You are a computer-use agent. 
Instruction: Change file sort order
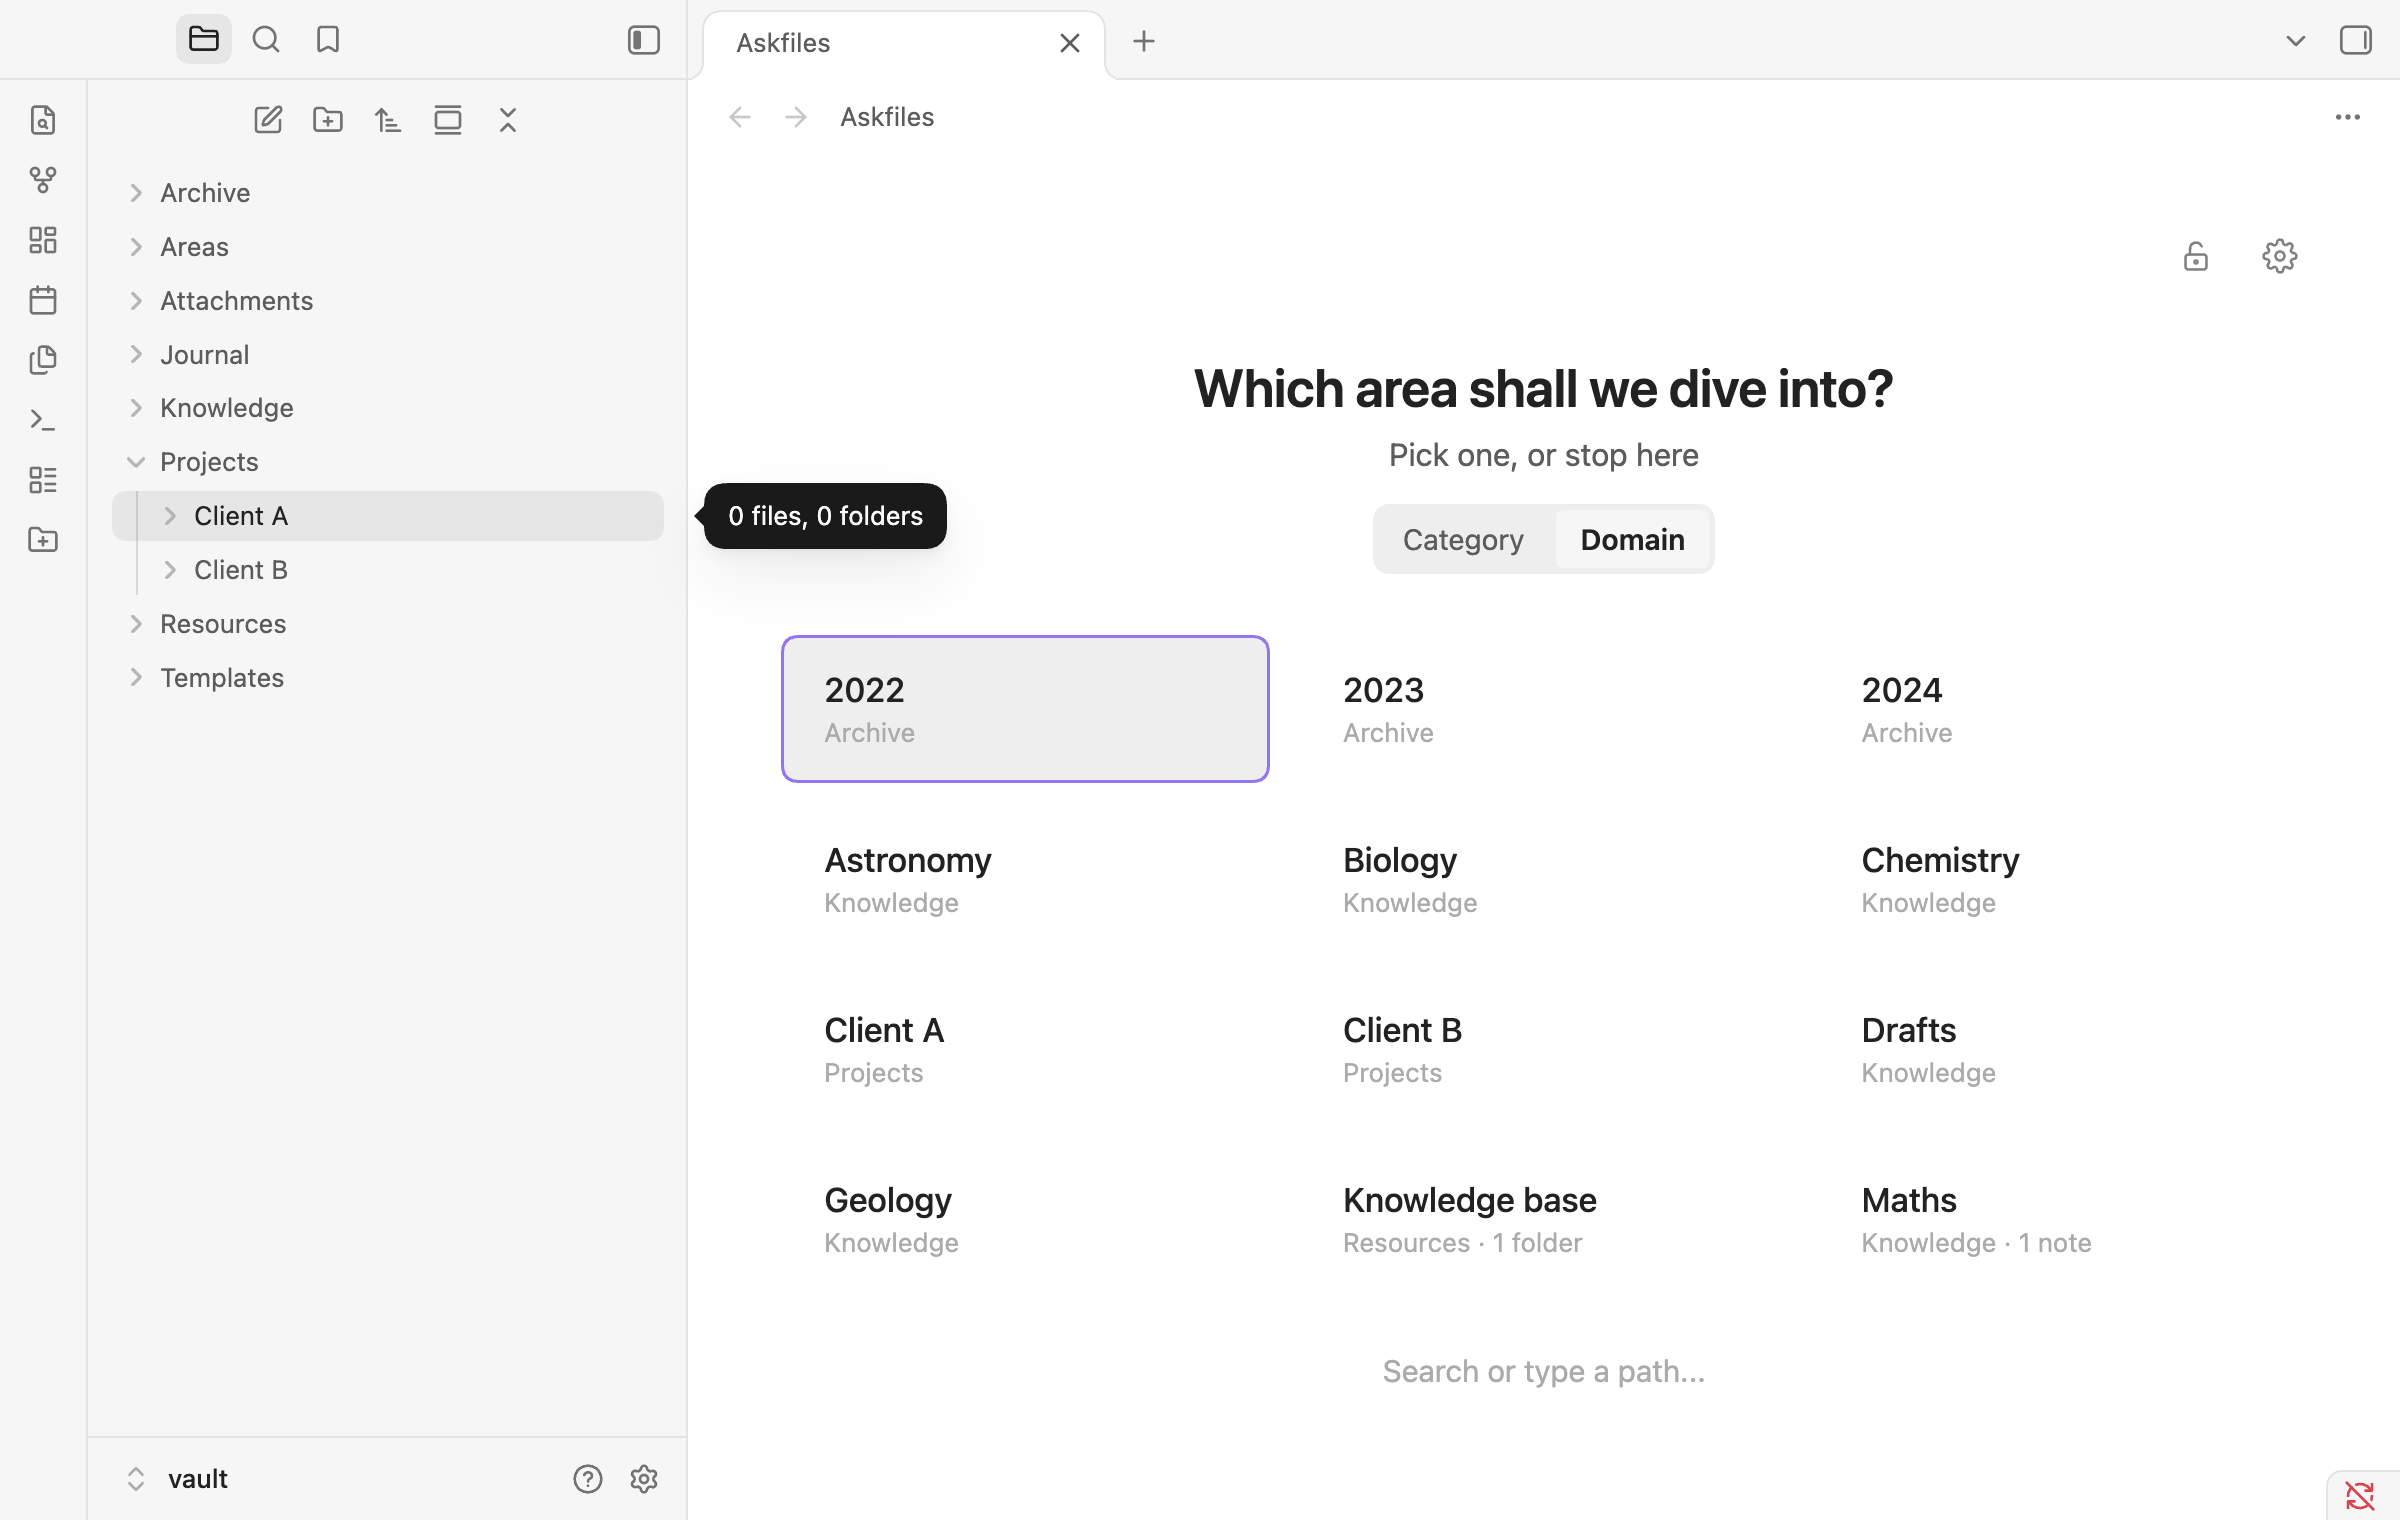(388, 120)
